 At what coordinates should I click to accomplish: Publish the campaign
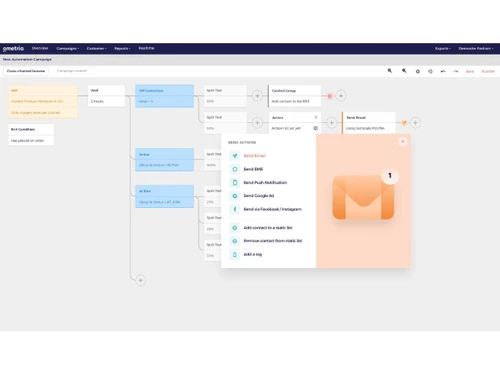488,71
